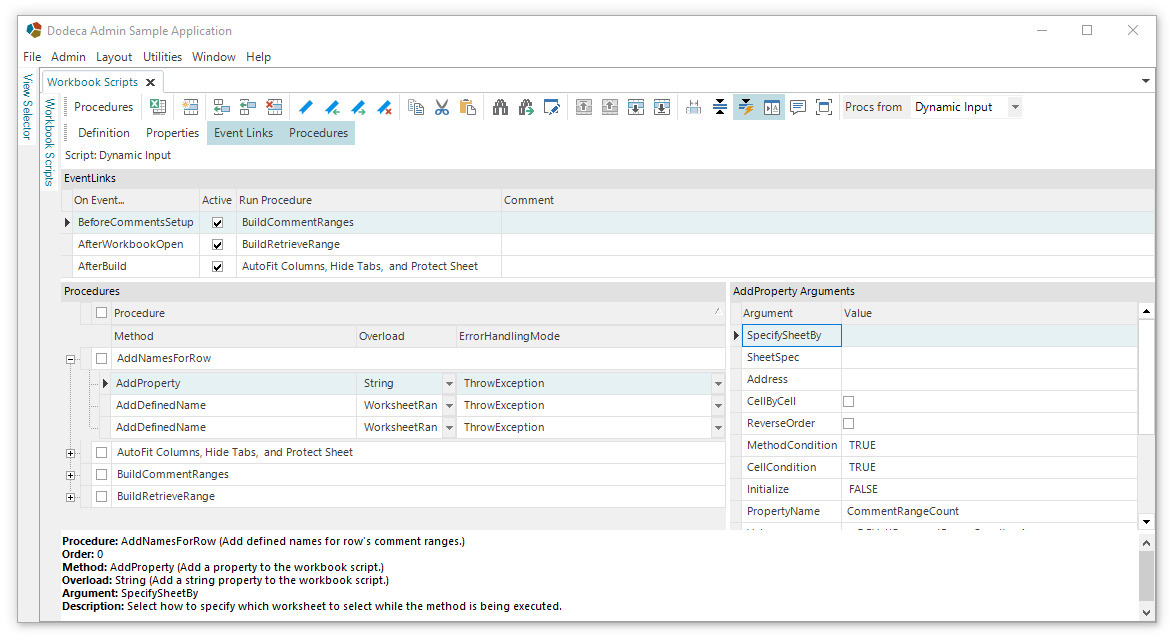Click the delete row red-X icon

pyautogui.click(x=274, y=107)
